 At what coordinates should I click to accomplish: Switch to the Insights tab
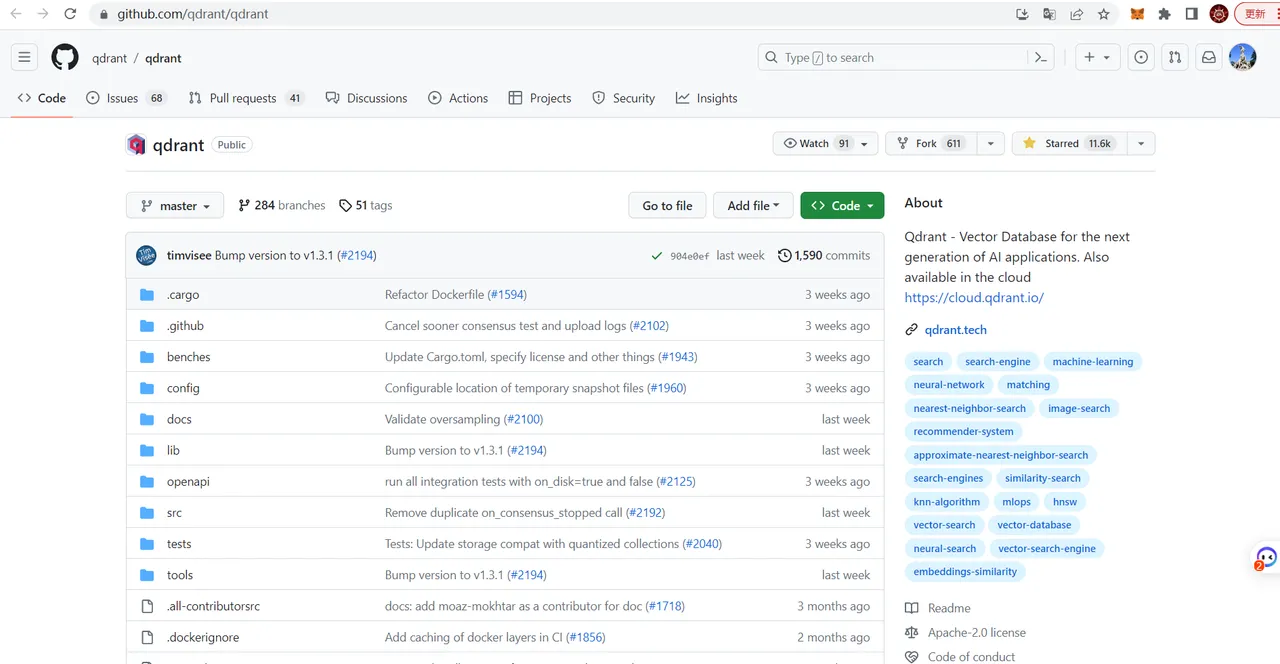706,98
